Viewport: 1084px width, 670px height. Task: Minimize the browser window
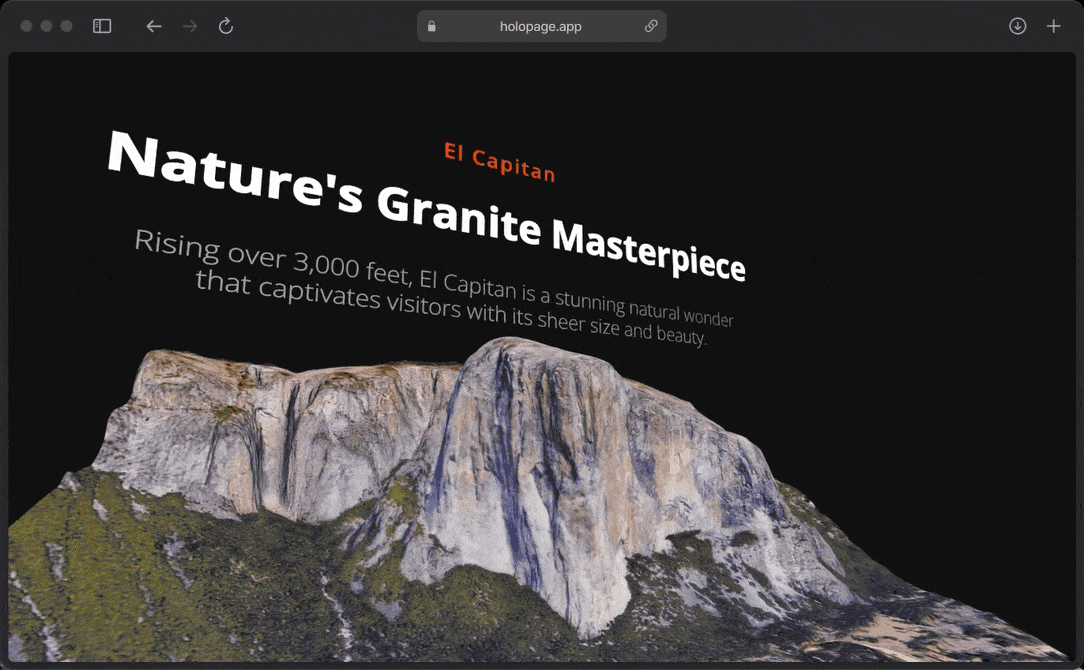click(47, 26)
